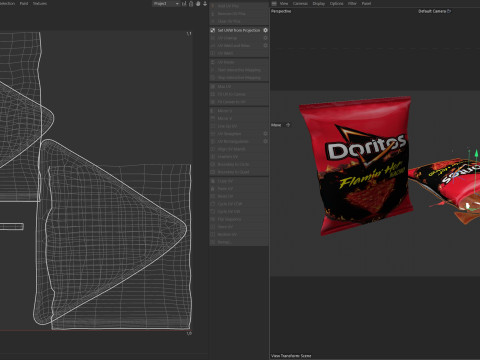This screenshot has width=480, height=360.
Task: Expand the Project dropdown in UV header
Action: pyautogui.click(x=166, y=4)
